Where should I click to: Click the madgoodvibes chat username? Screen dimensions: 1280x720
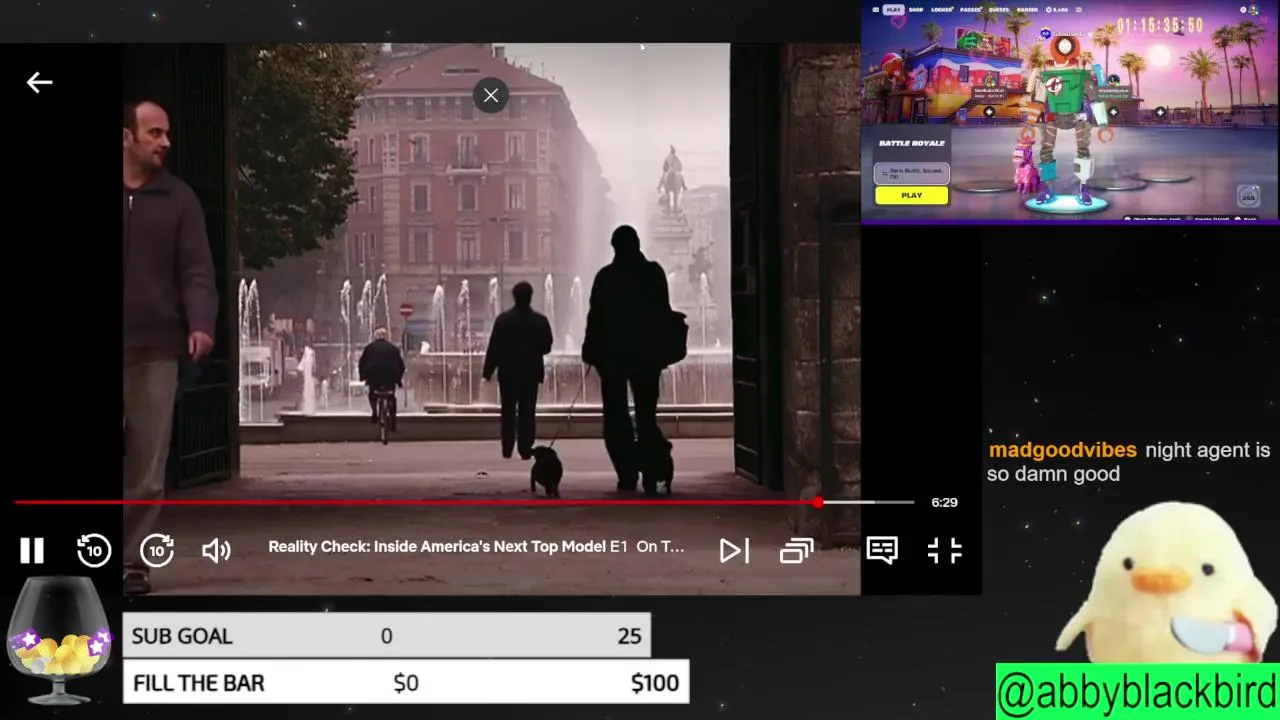(x=1062, y=450)
